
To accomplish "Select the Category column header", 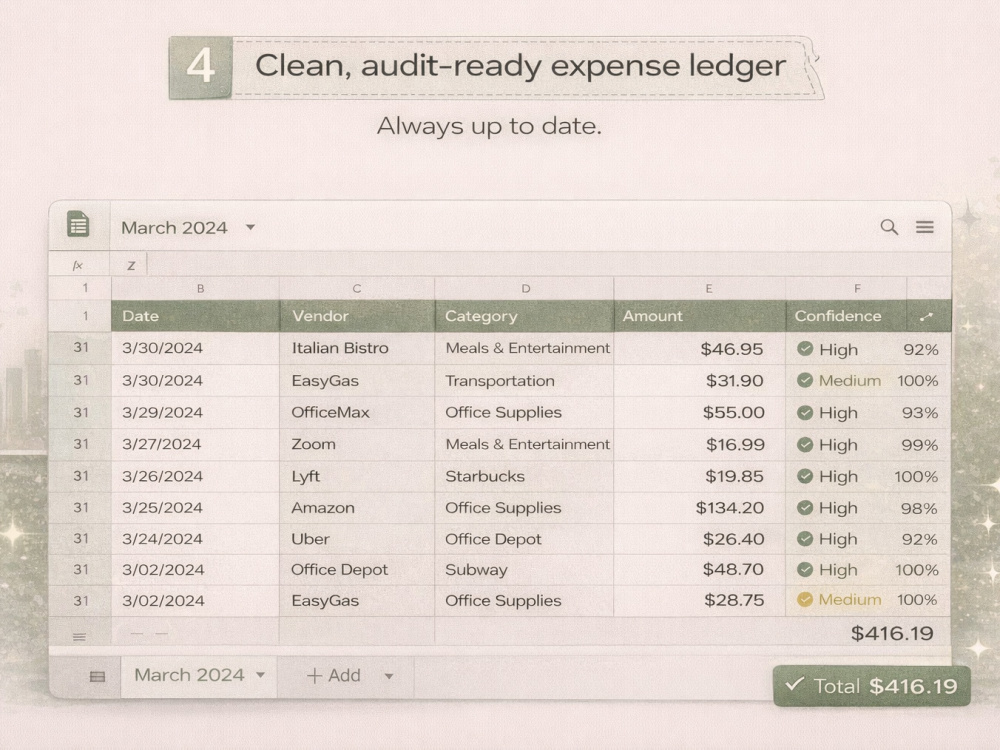I will pos(524,316).
